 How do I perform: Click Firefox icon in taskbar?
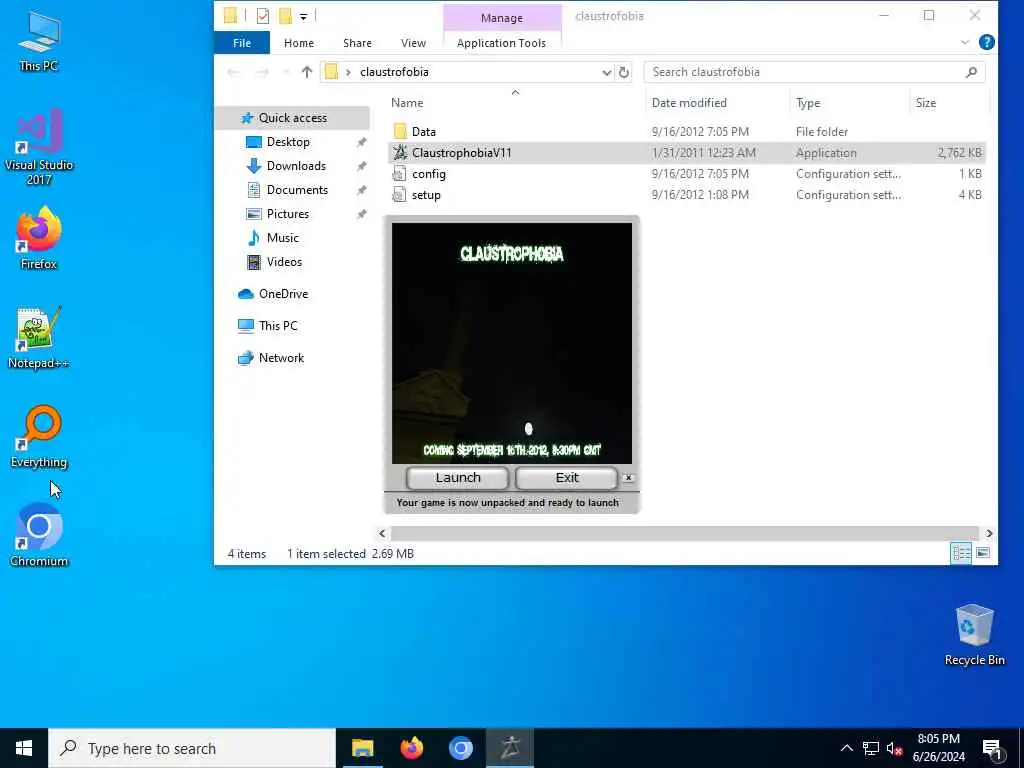pyautogui.click(x=411, y=748)
